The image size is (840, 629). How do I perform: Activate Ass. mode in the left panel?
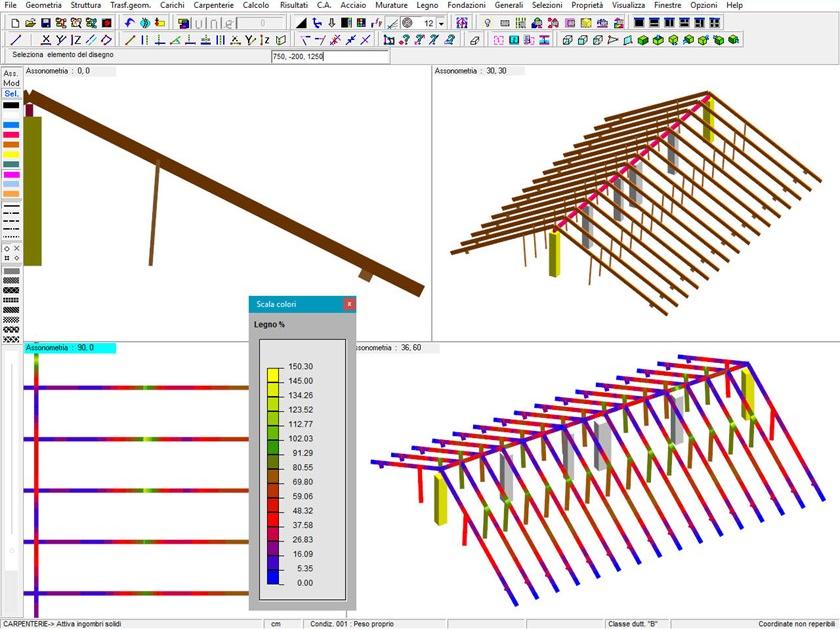[11, 74]
